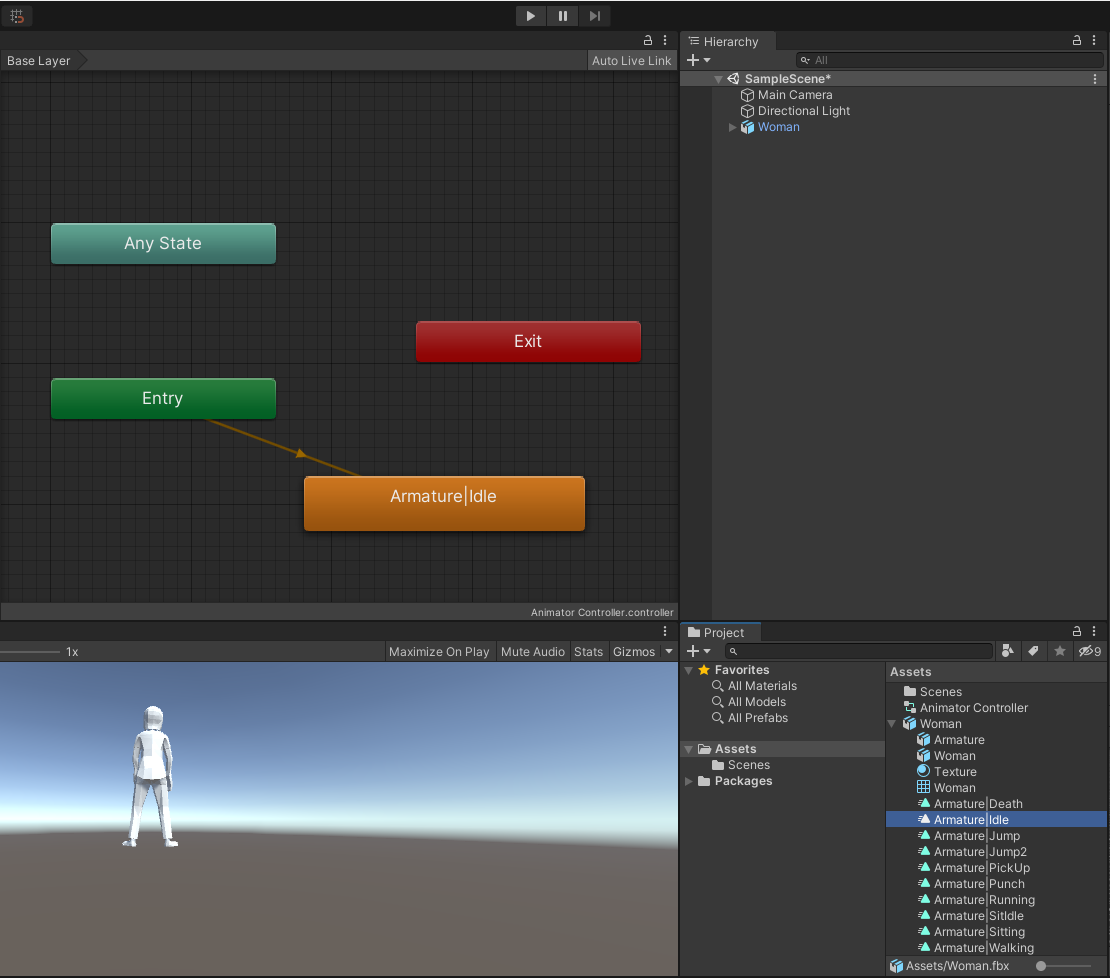Click the Search Favorites star icon

[1059, 651]
